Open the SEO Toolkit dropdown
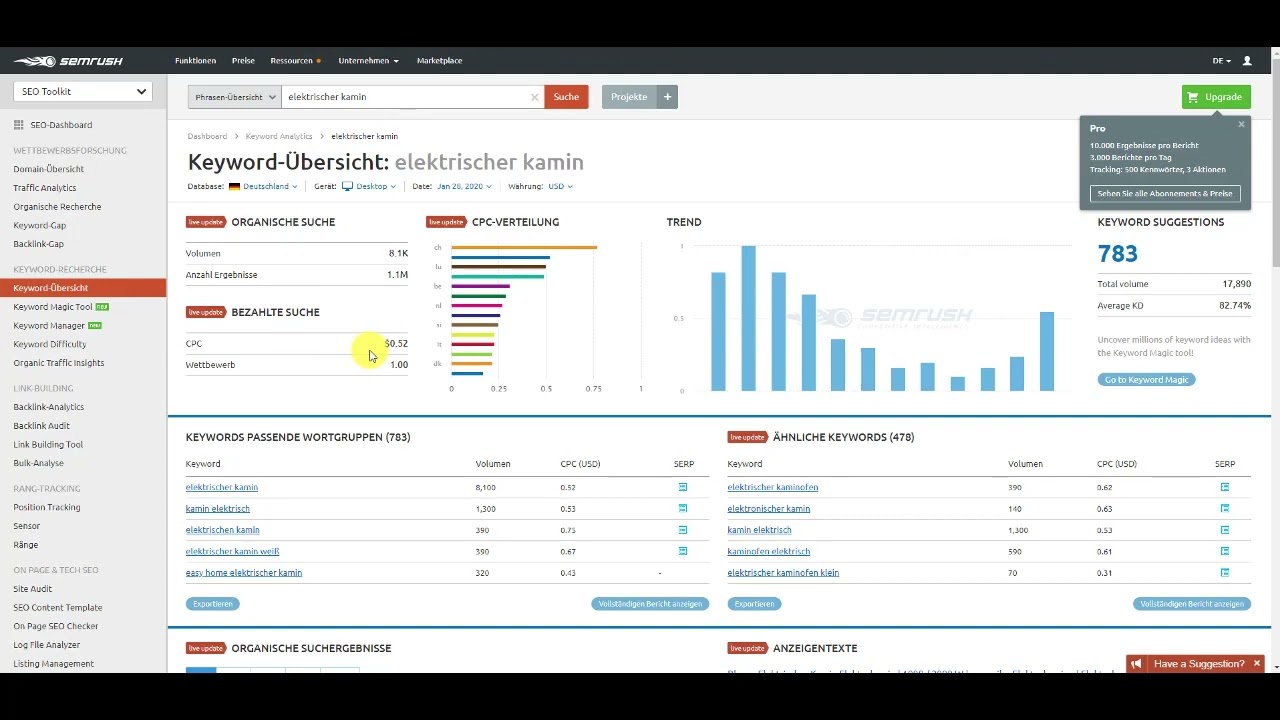Image resolution: width=1280 pixels, height=720 pixels. [x=82, y=91]
